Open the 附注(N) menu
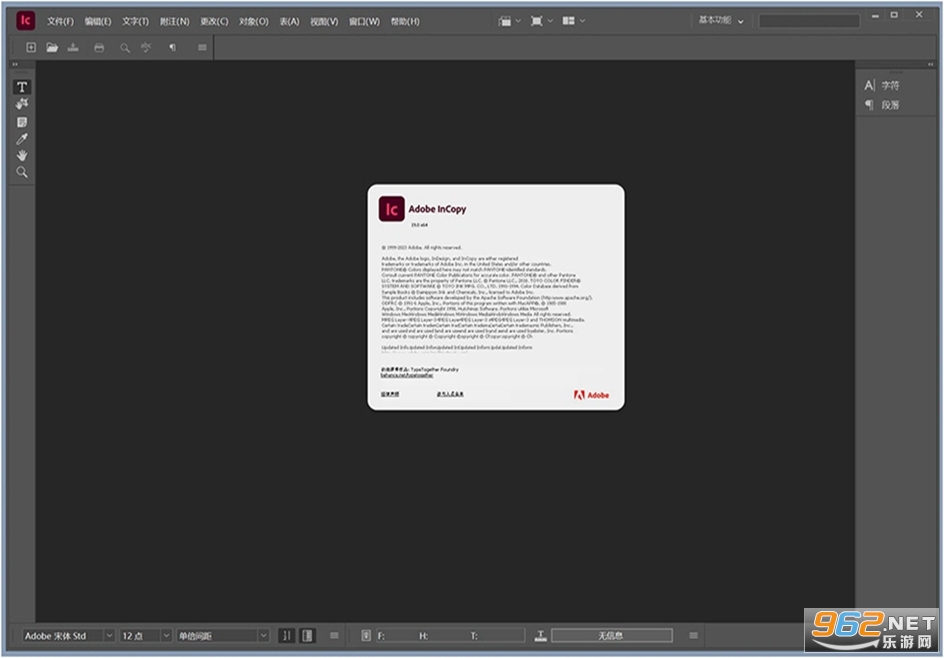This screenshot has height=658, width=944. point(174,21)
